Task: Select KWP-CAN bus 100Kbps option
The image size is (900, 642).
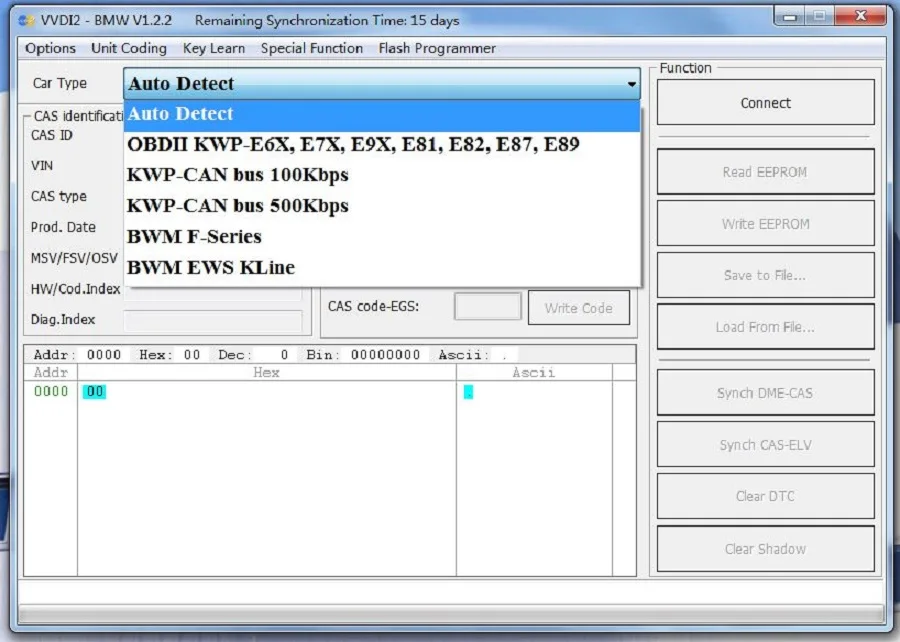Action: coord(382,174)
